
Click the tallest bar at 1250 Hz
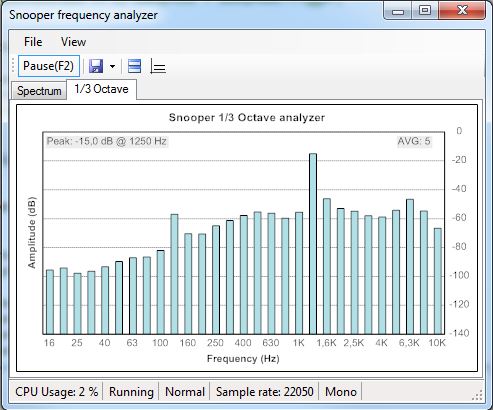click(x=313, y=244)
